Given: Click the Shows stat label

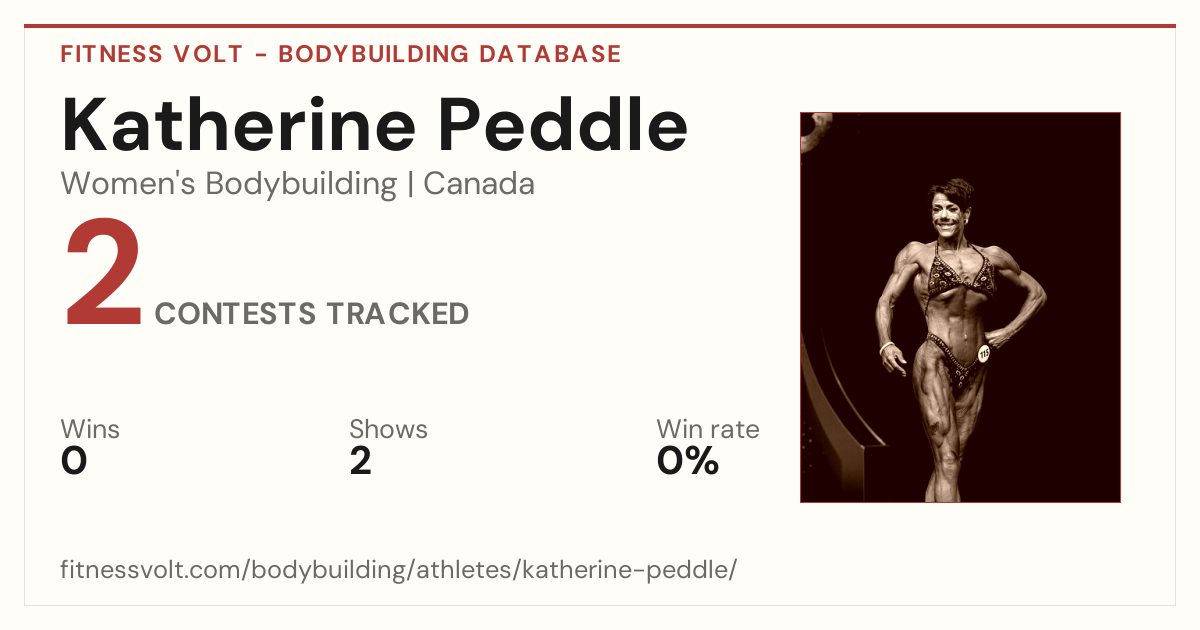Looking at the screenshot, I should [388, 430].
